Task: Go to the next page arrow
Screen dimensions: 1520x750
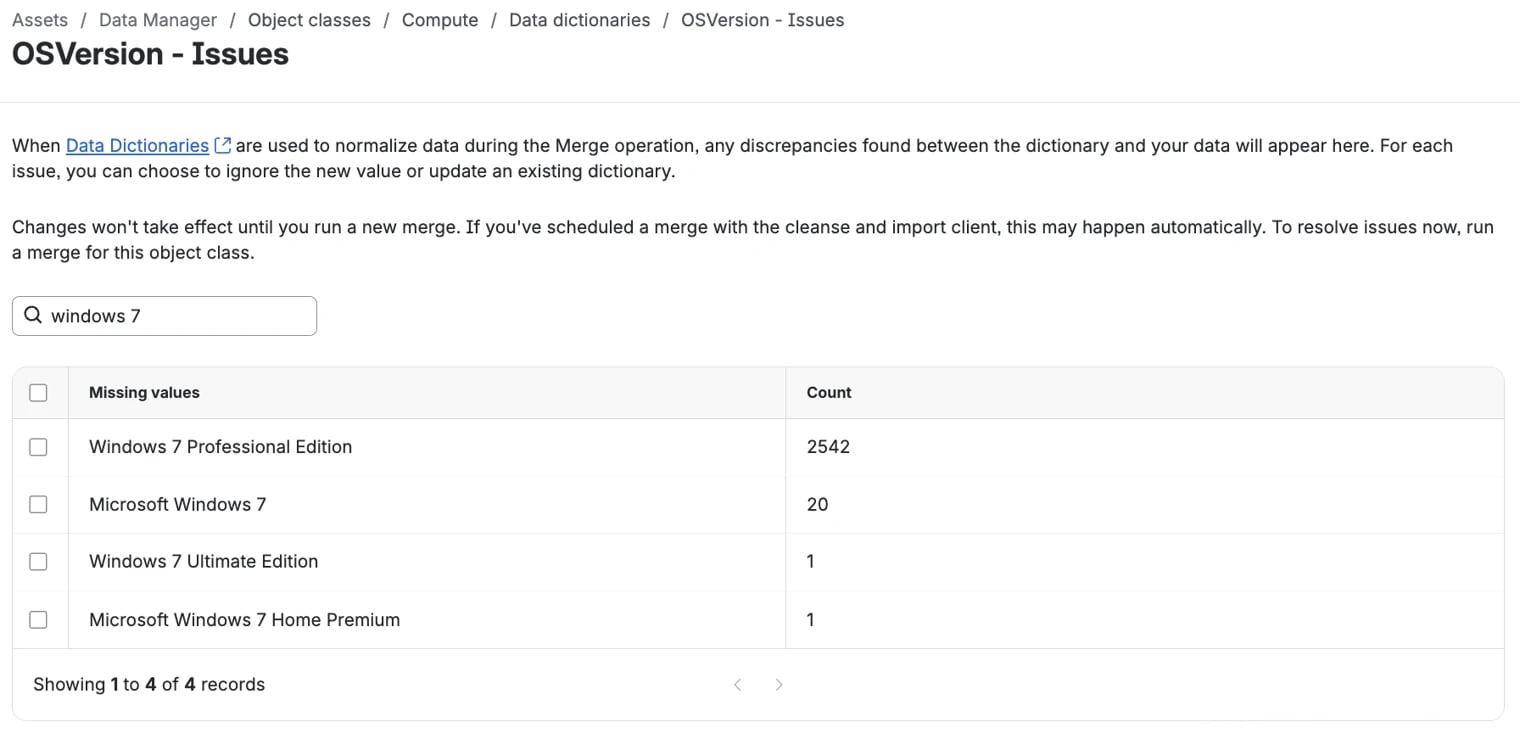Action: [779, 685]
